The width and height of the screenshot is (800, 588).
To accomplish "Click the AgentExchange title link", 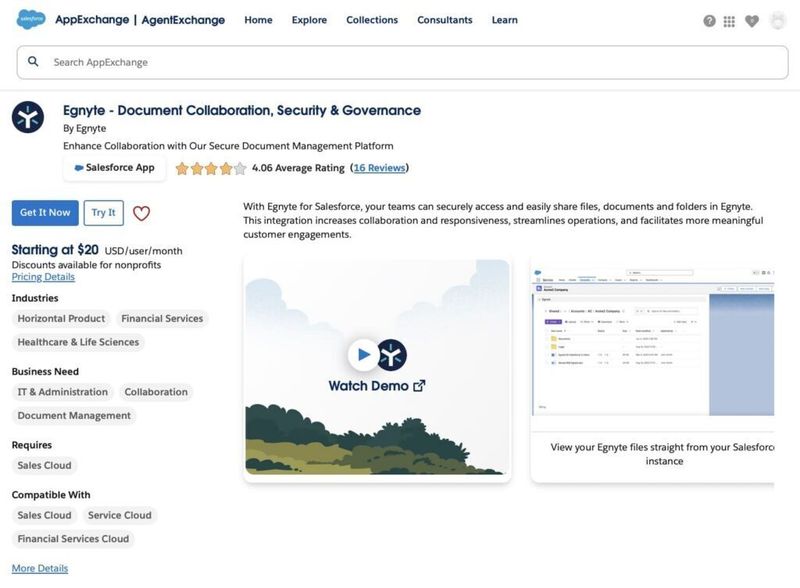I will coord(183,20).
